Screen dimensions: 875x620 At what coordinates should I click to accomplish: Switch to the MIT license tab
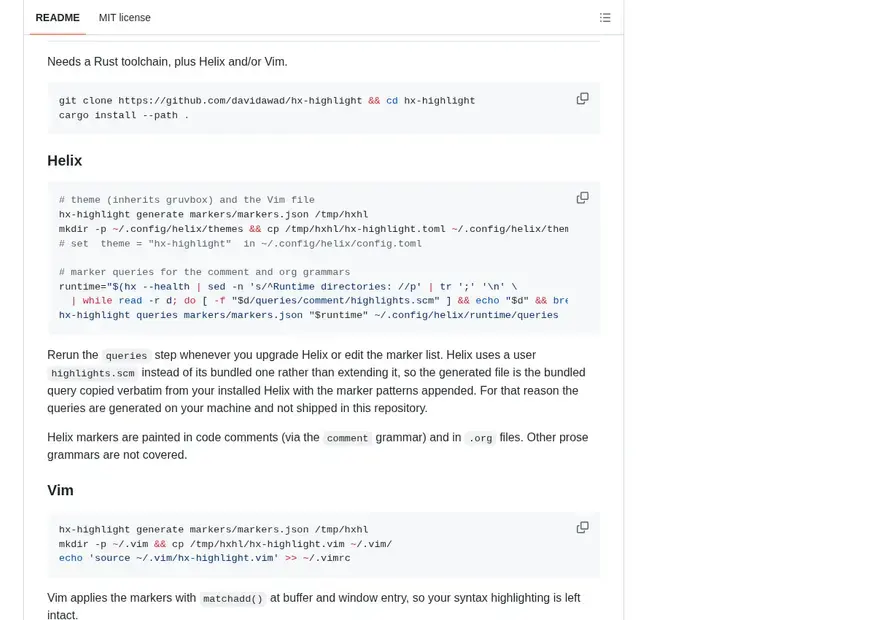124,18
